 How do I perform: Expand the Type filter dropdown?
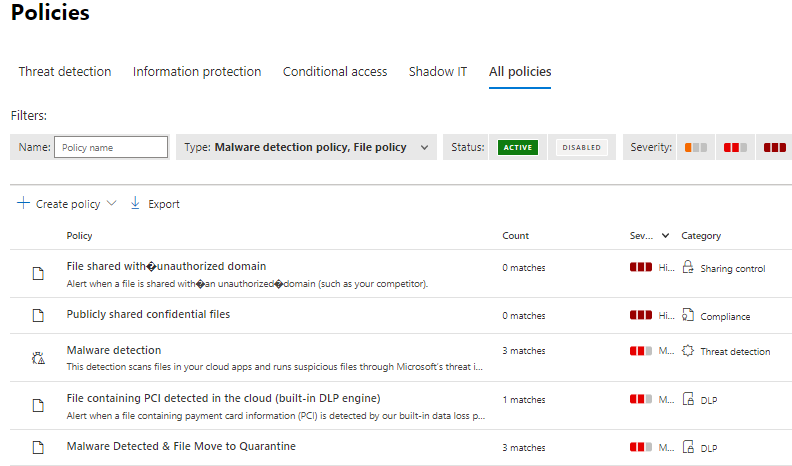coord(424,147)
